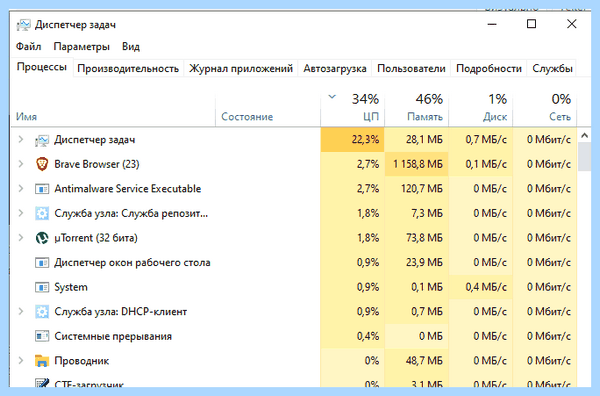This screenshot has width=600, height=396.
Task: Sort by the ЦП 34% column header
Action: (352, 109)
